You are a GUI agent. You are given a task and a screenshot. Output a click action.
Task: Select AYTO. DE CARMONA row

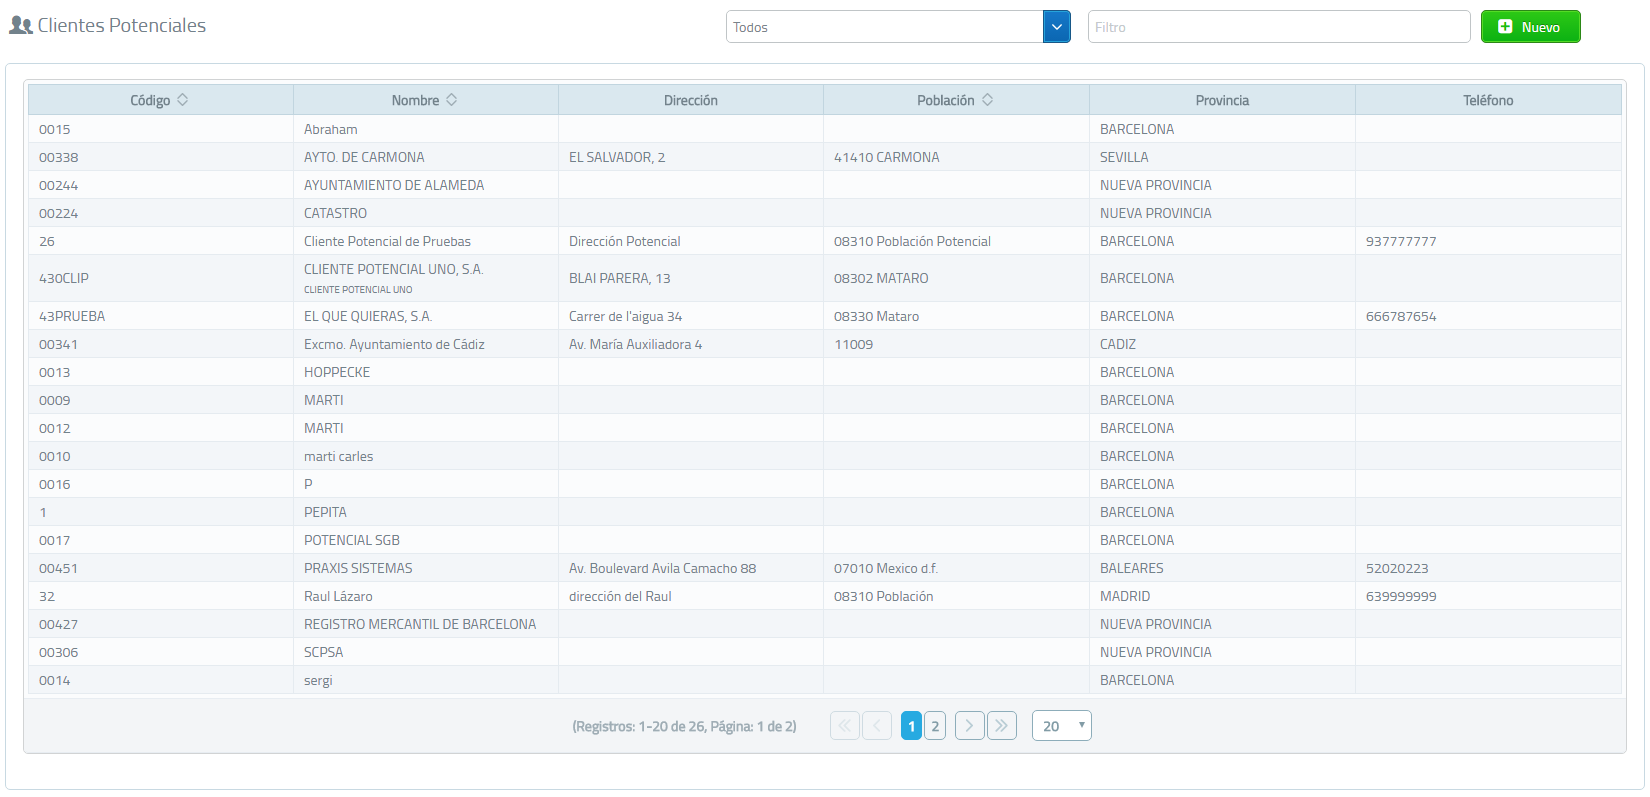tap(825, 157)
